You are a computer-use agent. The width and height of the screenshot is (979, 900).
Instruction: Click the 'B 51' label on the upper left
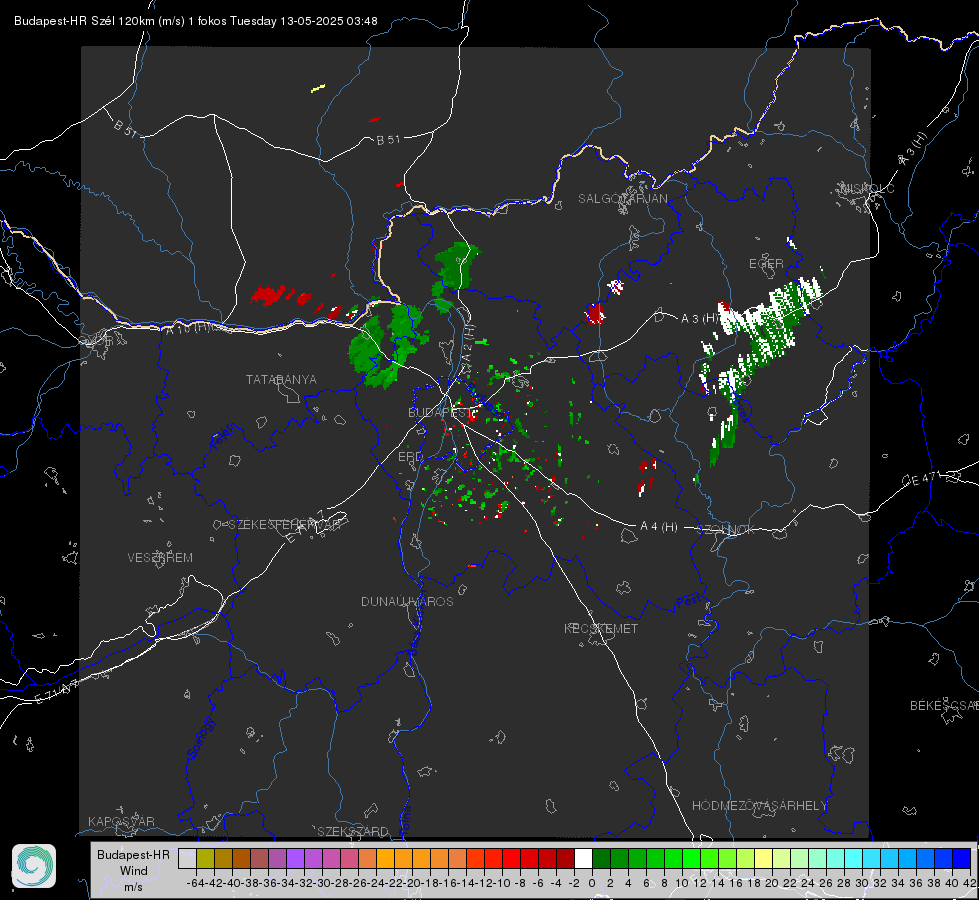(x=126, y=128)
